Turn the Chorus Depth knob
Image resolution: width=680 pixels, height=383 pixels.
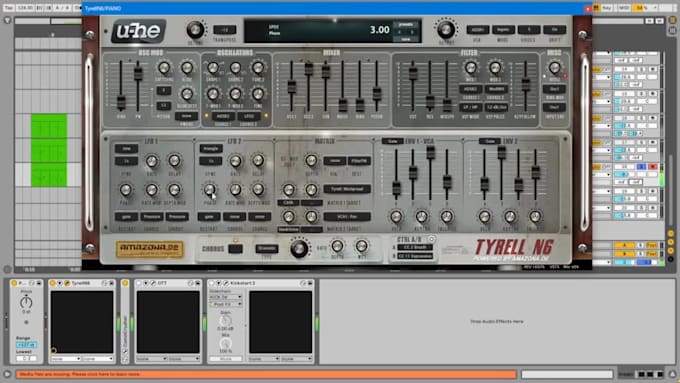point(337,246)
